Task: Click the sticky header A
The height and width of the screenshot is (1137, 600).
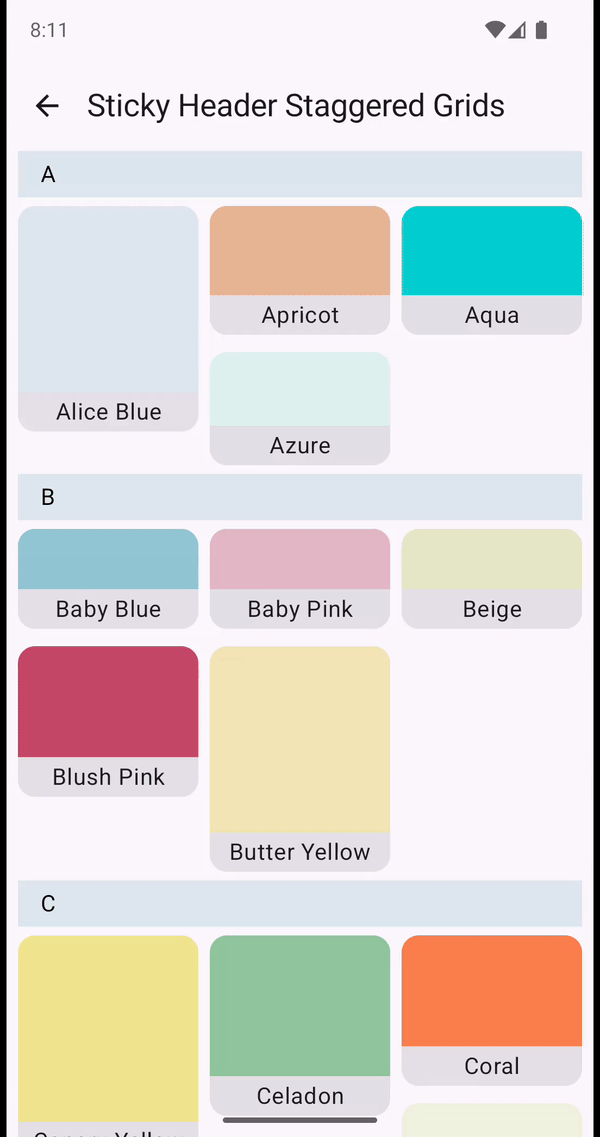Action: 300,174
